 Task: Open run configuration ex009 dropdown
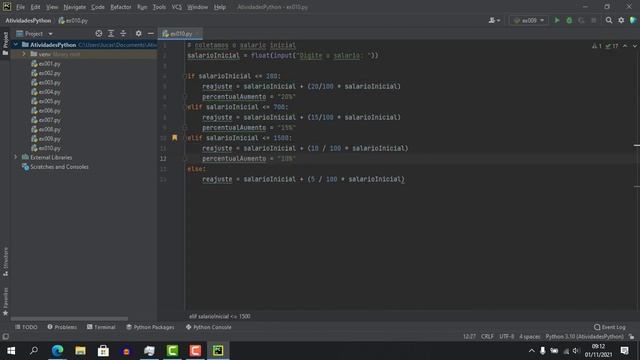529,20
